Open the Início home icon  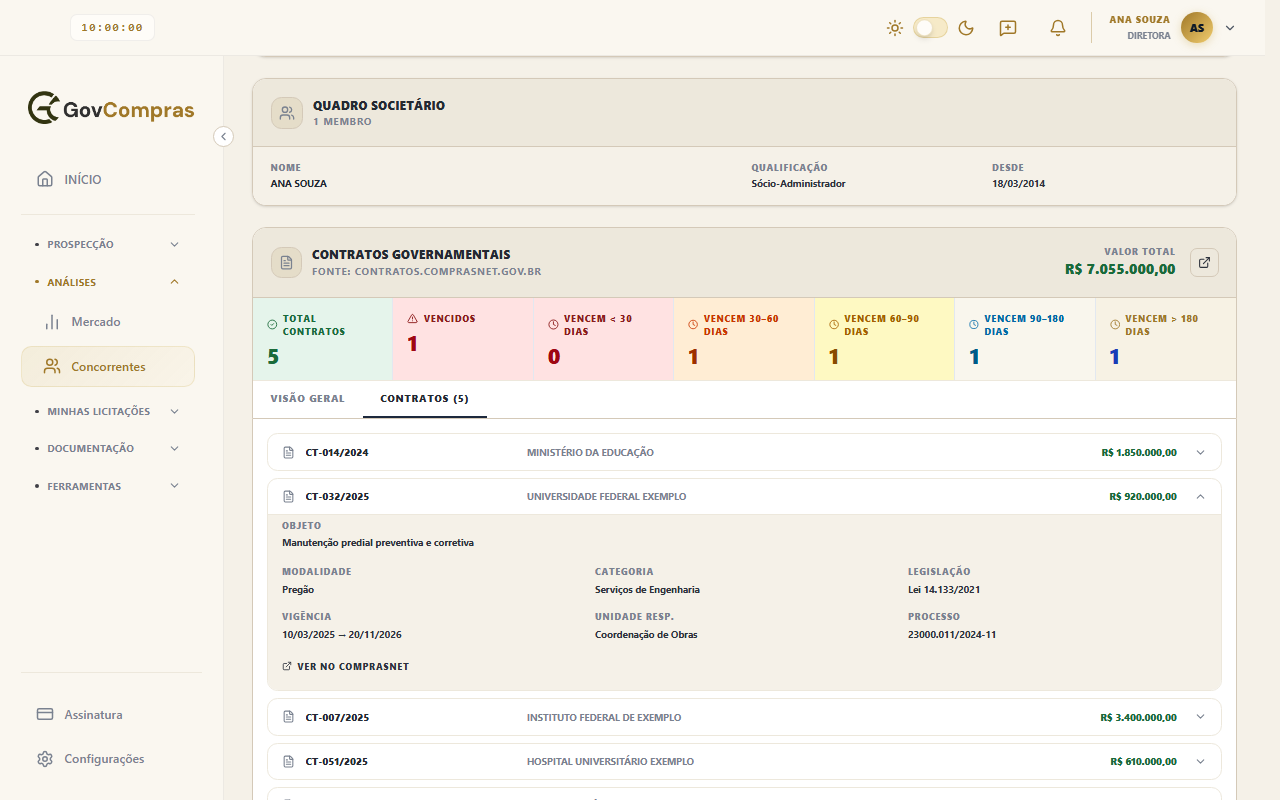[45, 179]
